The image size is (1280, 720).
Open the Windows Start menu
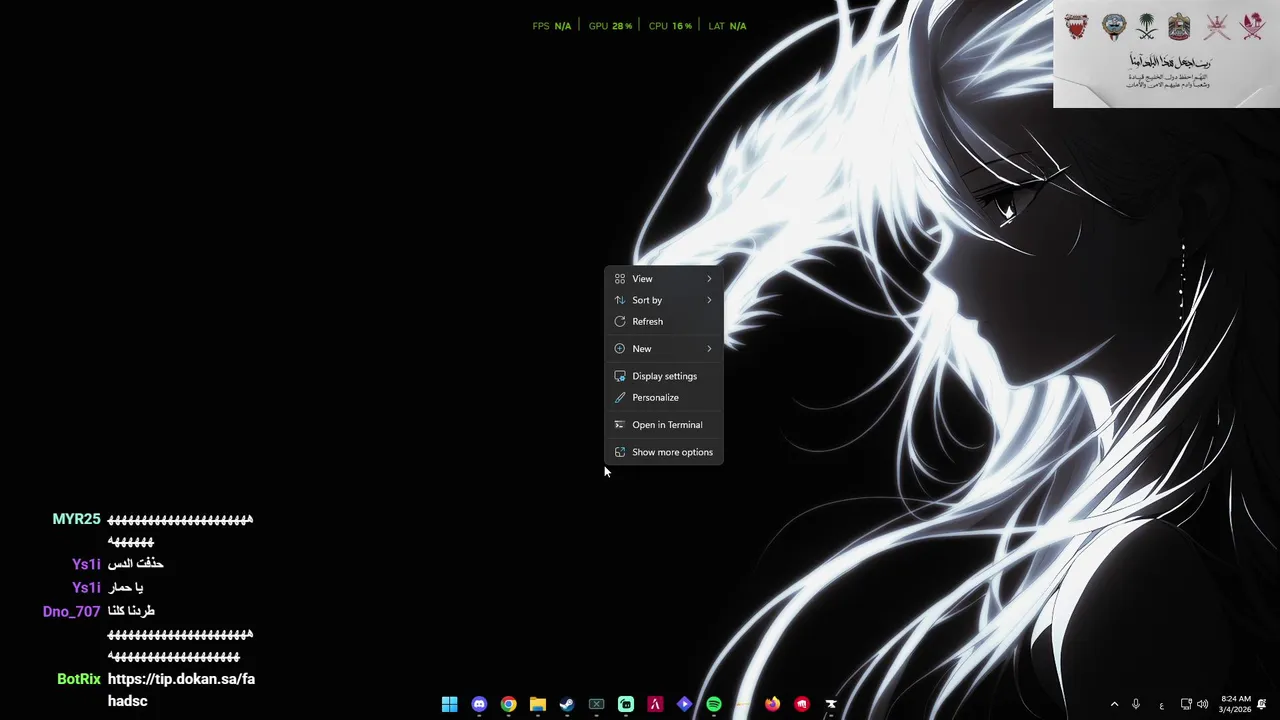click(450, 704)
